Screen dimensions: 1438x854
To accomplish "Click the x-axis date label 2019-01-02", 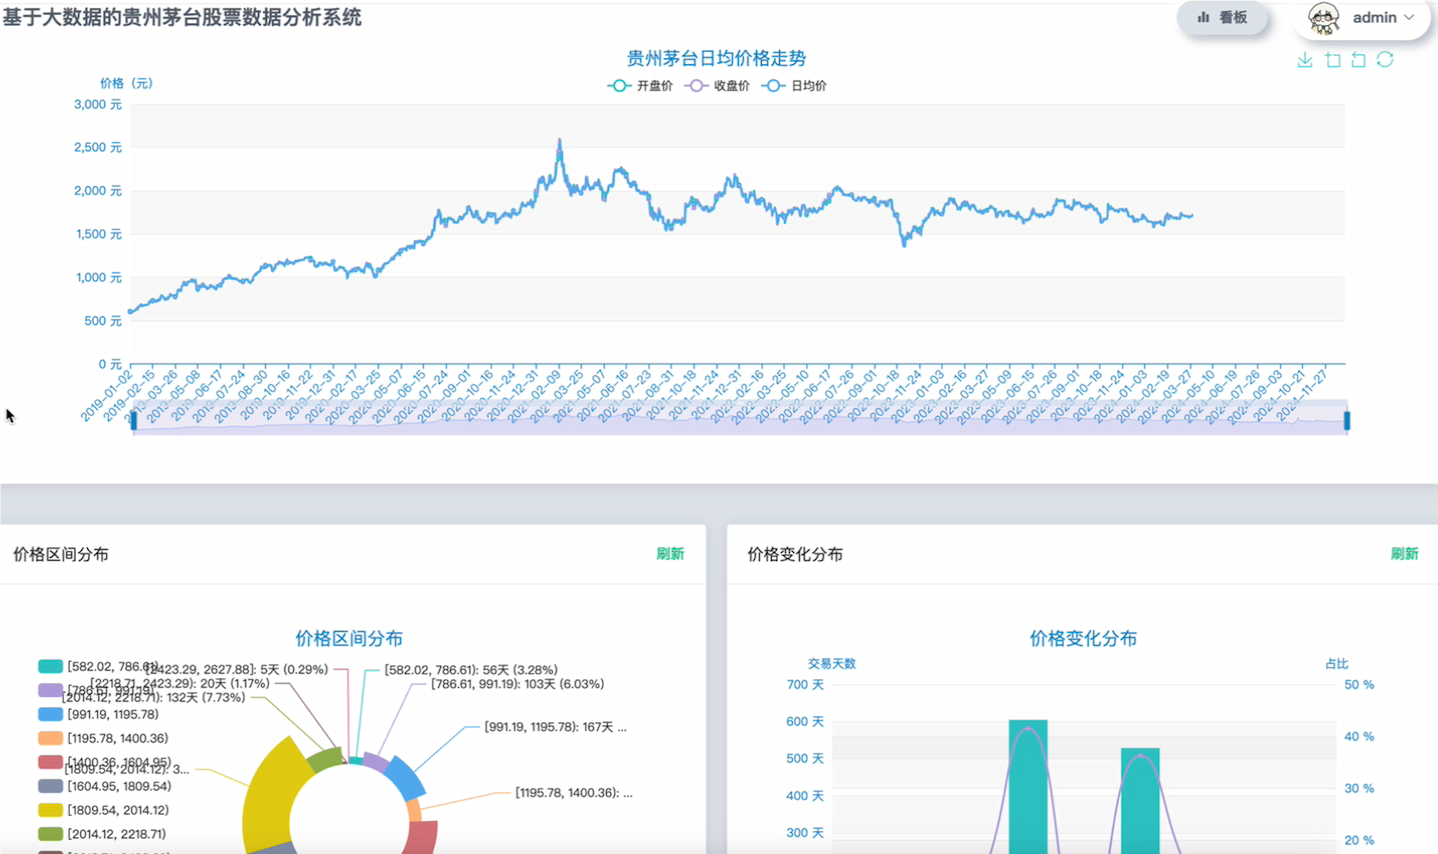I will pyautogui.click(x=106, y=396).
